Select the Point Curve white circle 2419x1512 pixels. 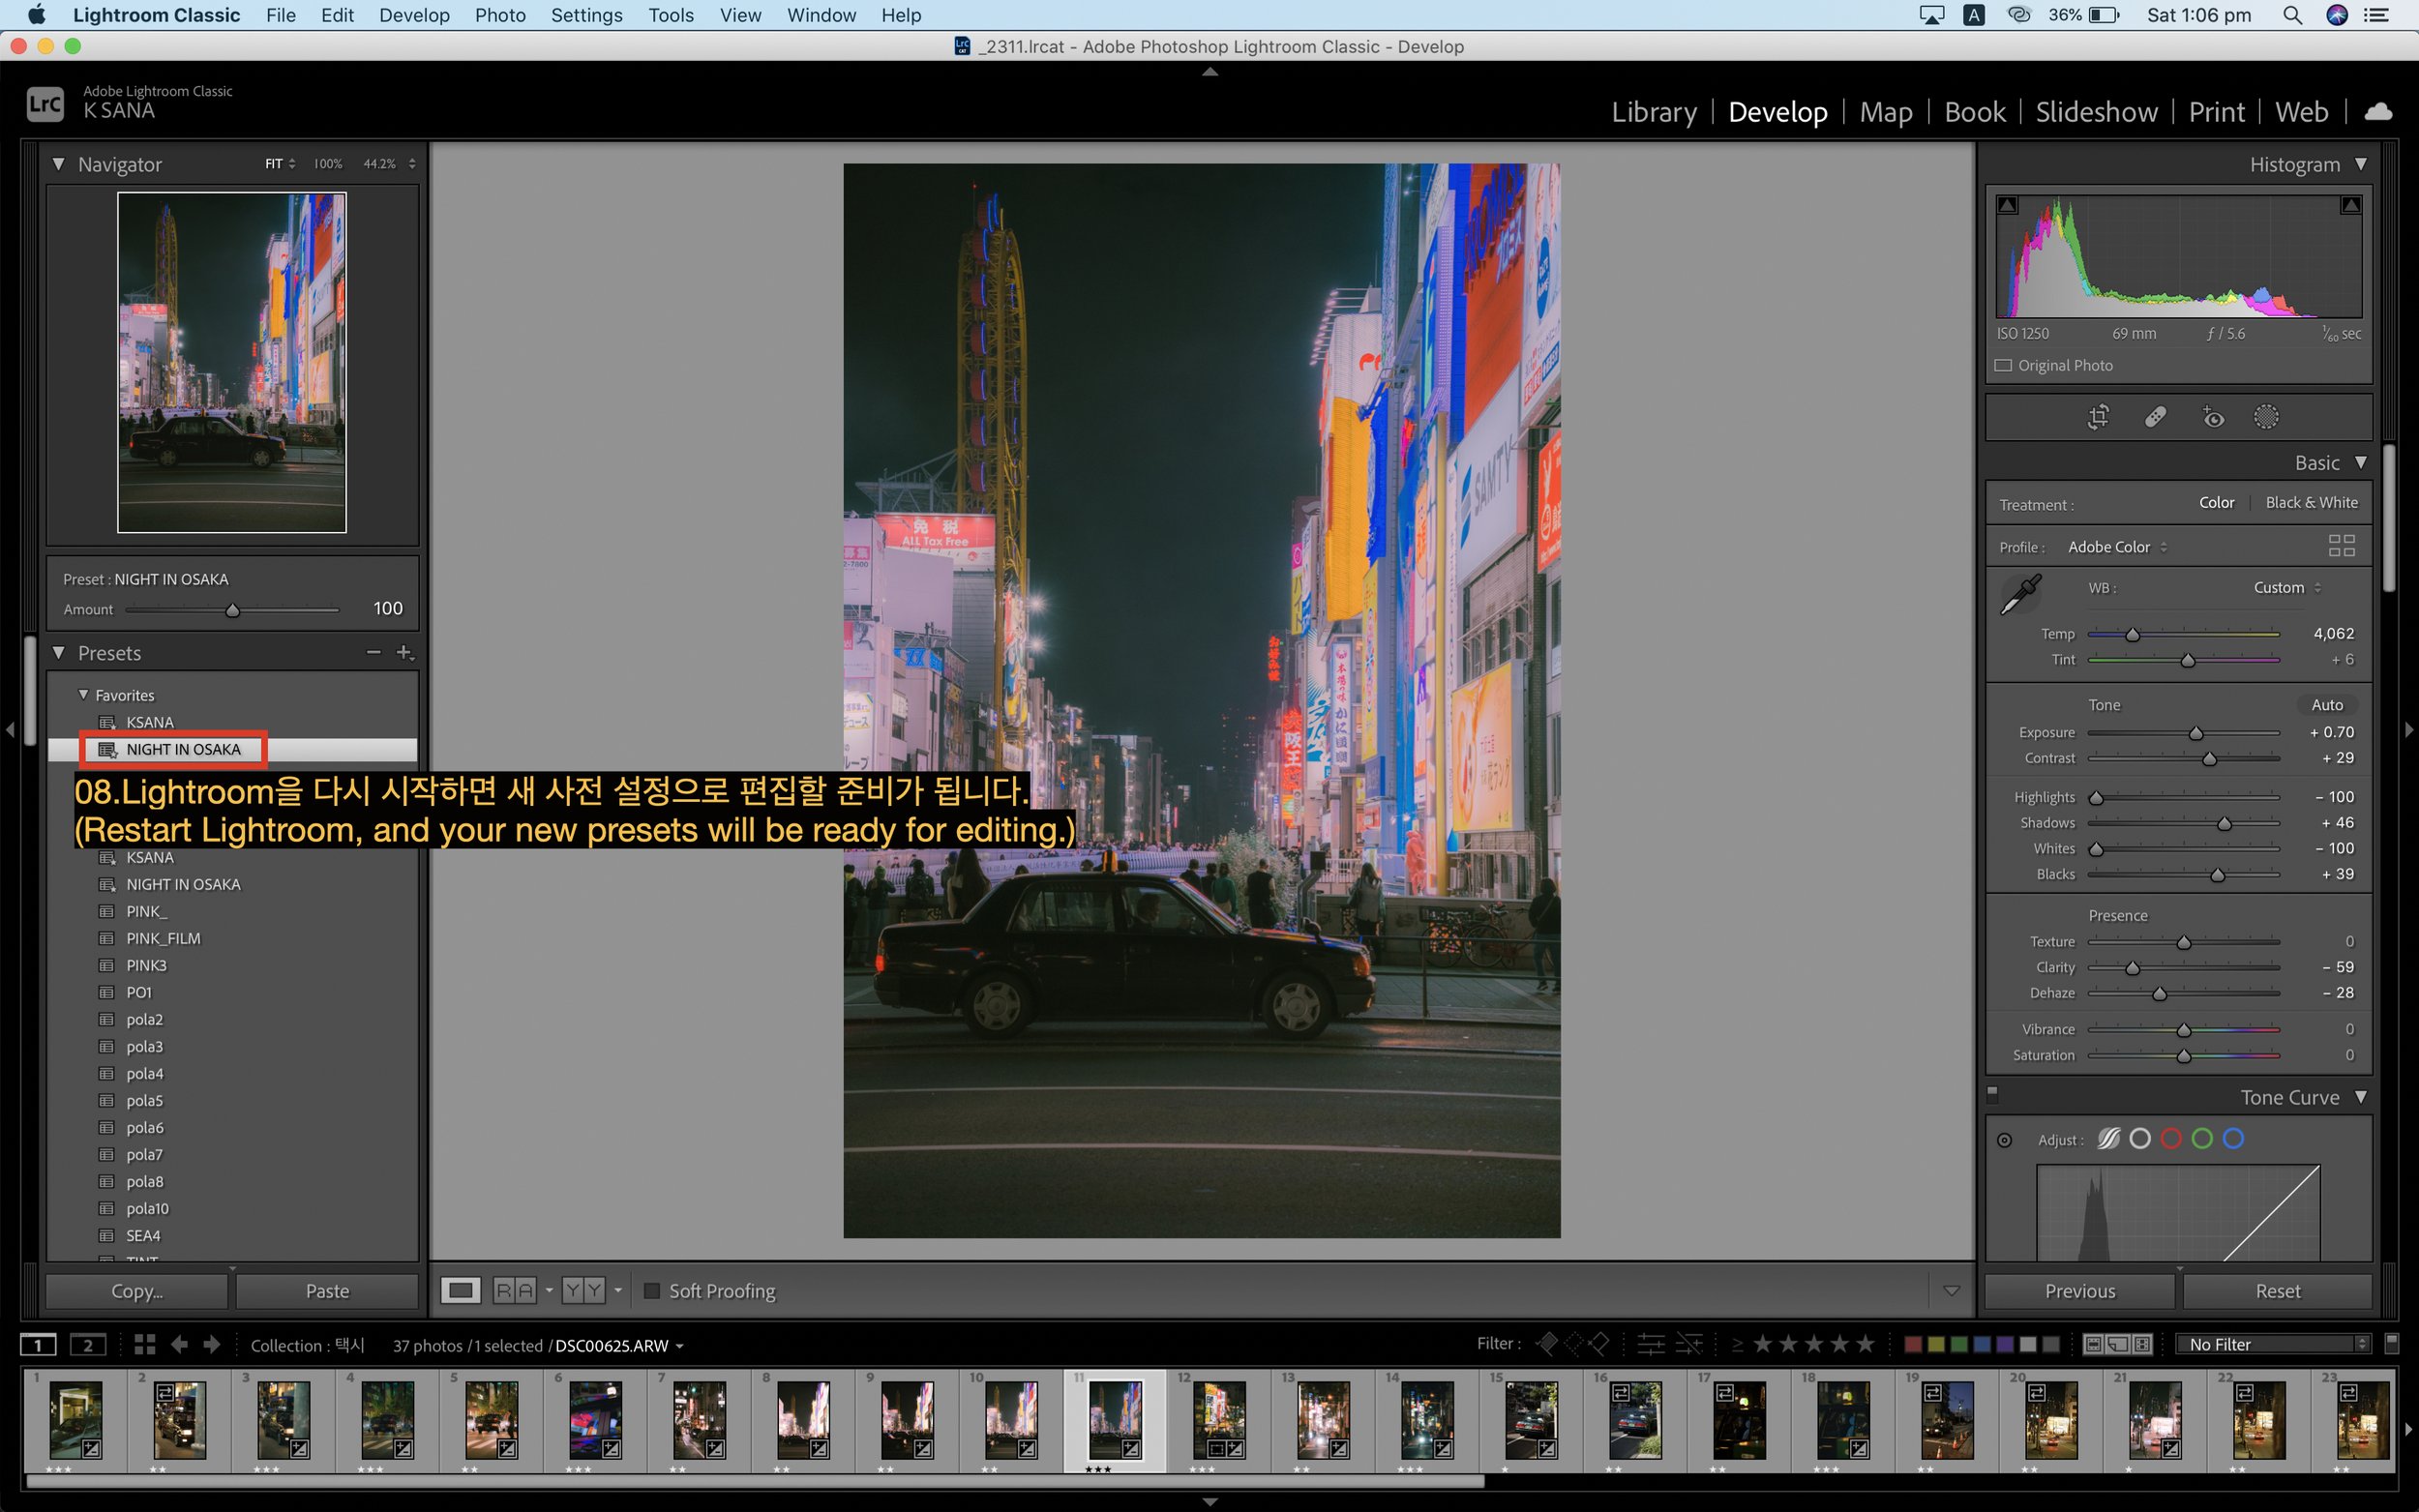2140,1138
